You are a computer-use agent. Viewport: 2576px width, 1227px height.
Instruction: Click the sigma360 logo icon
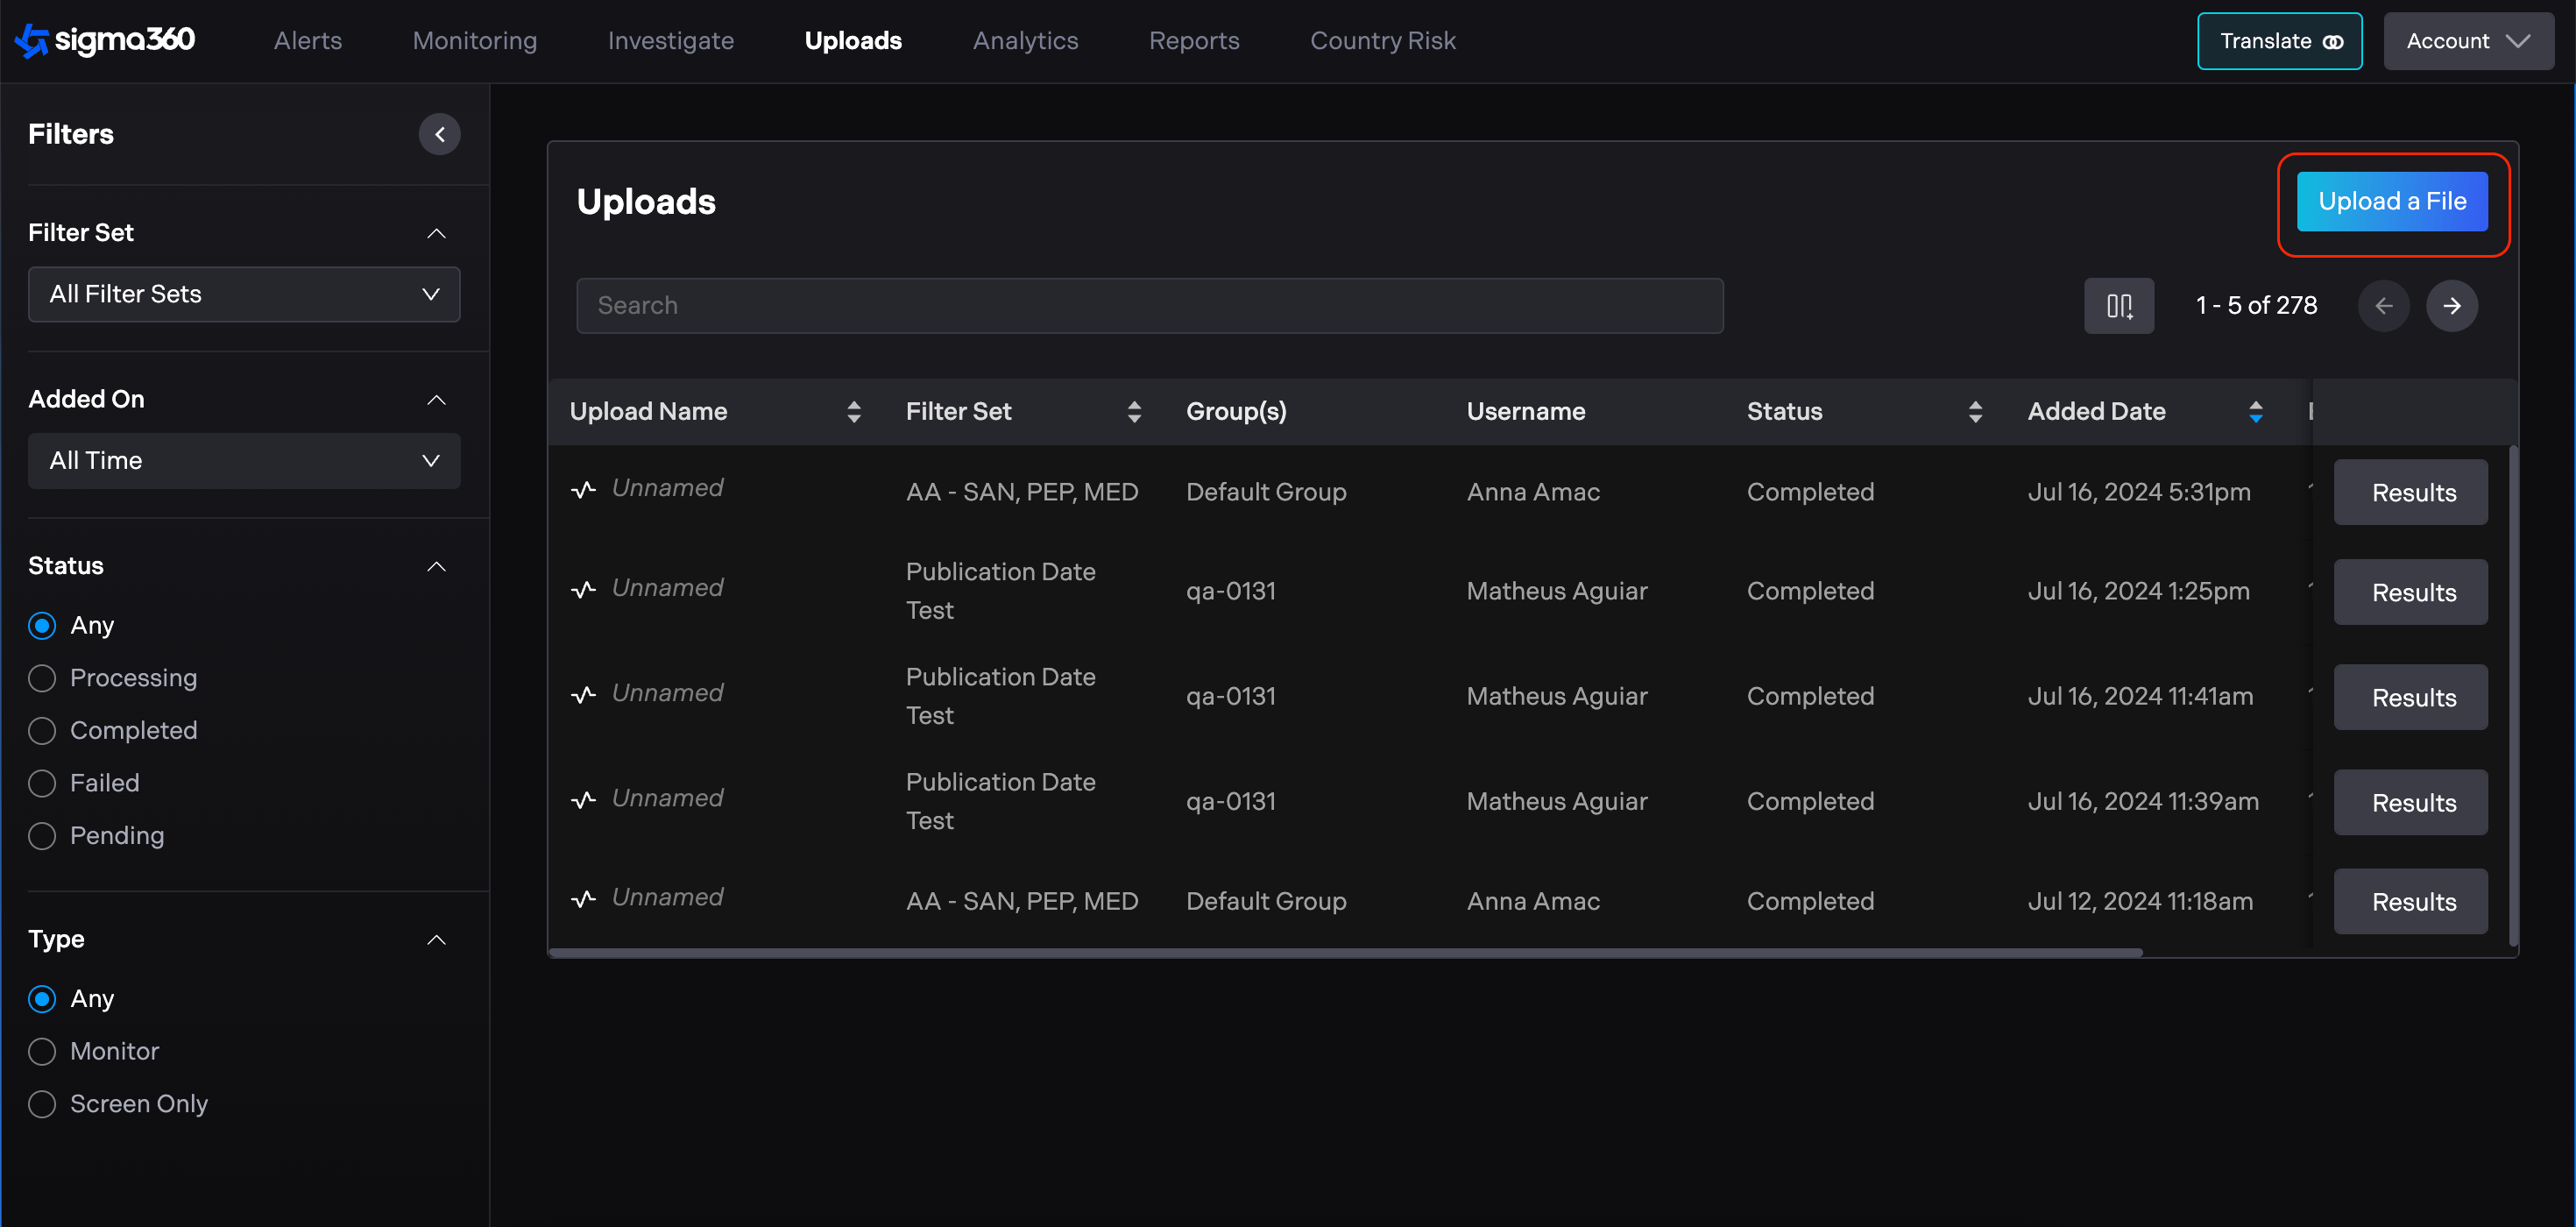pyautogui.click(x=32, y=40)
